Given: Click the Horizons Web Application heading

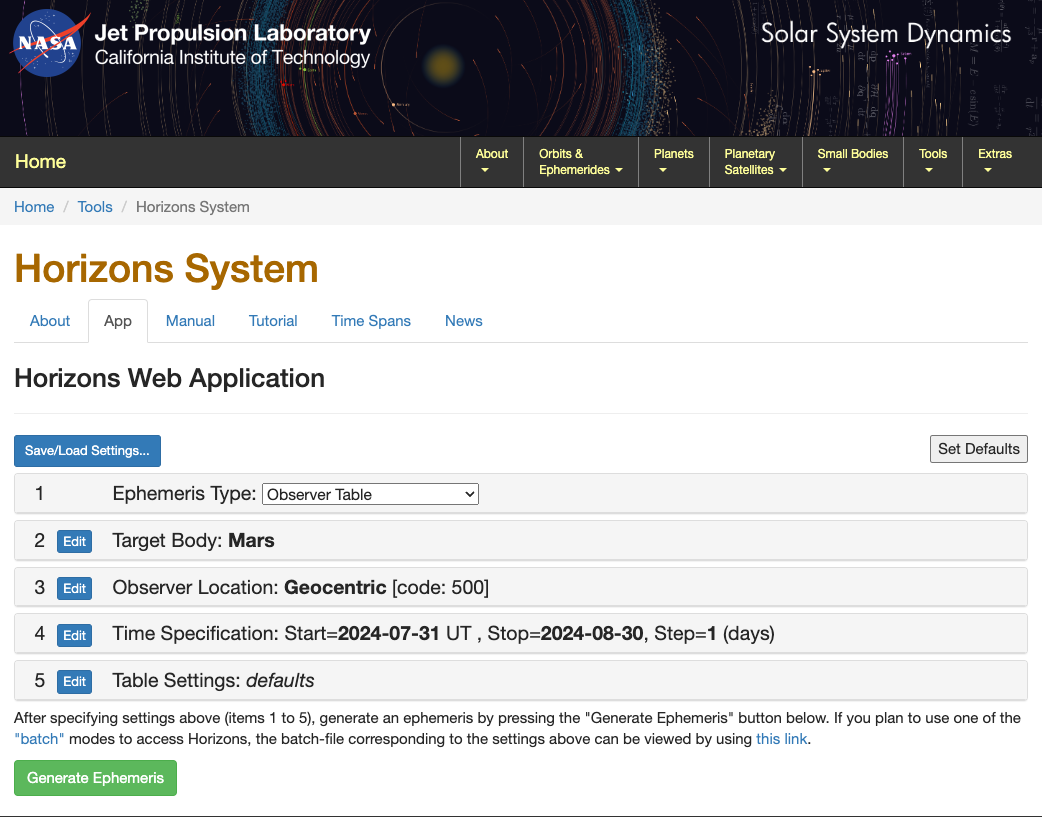Looking at the screenshot, I should (x=169, y=378).
